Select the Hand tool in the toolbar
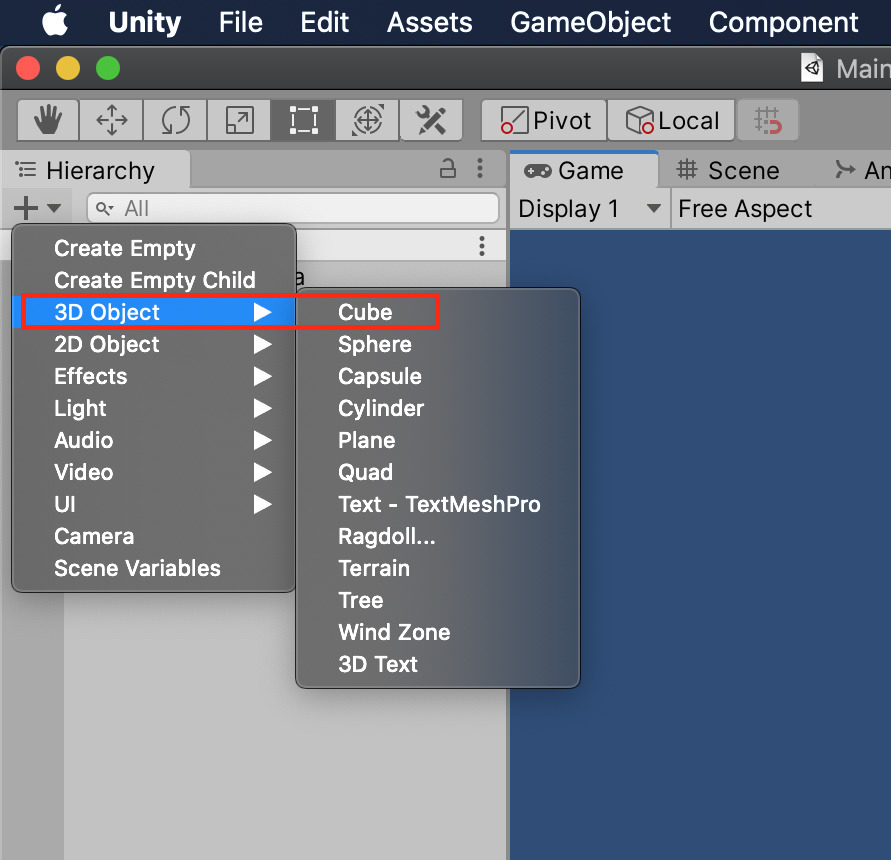This screenshot has height=860, width=891. pyautogui.click(x=47, y=120)
